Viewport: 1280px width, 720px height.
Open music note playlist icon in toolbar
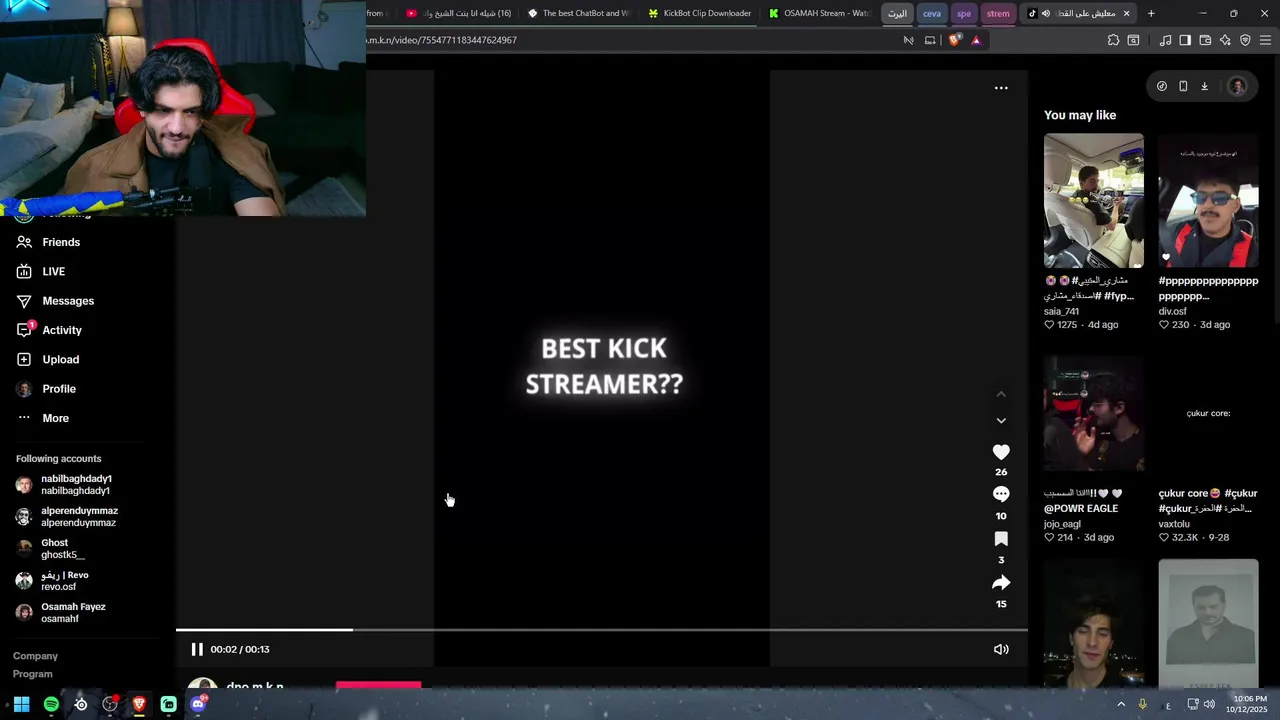(x=1165, y=40)
